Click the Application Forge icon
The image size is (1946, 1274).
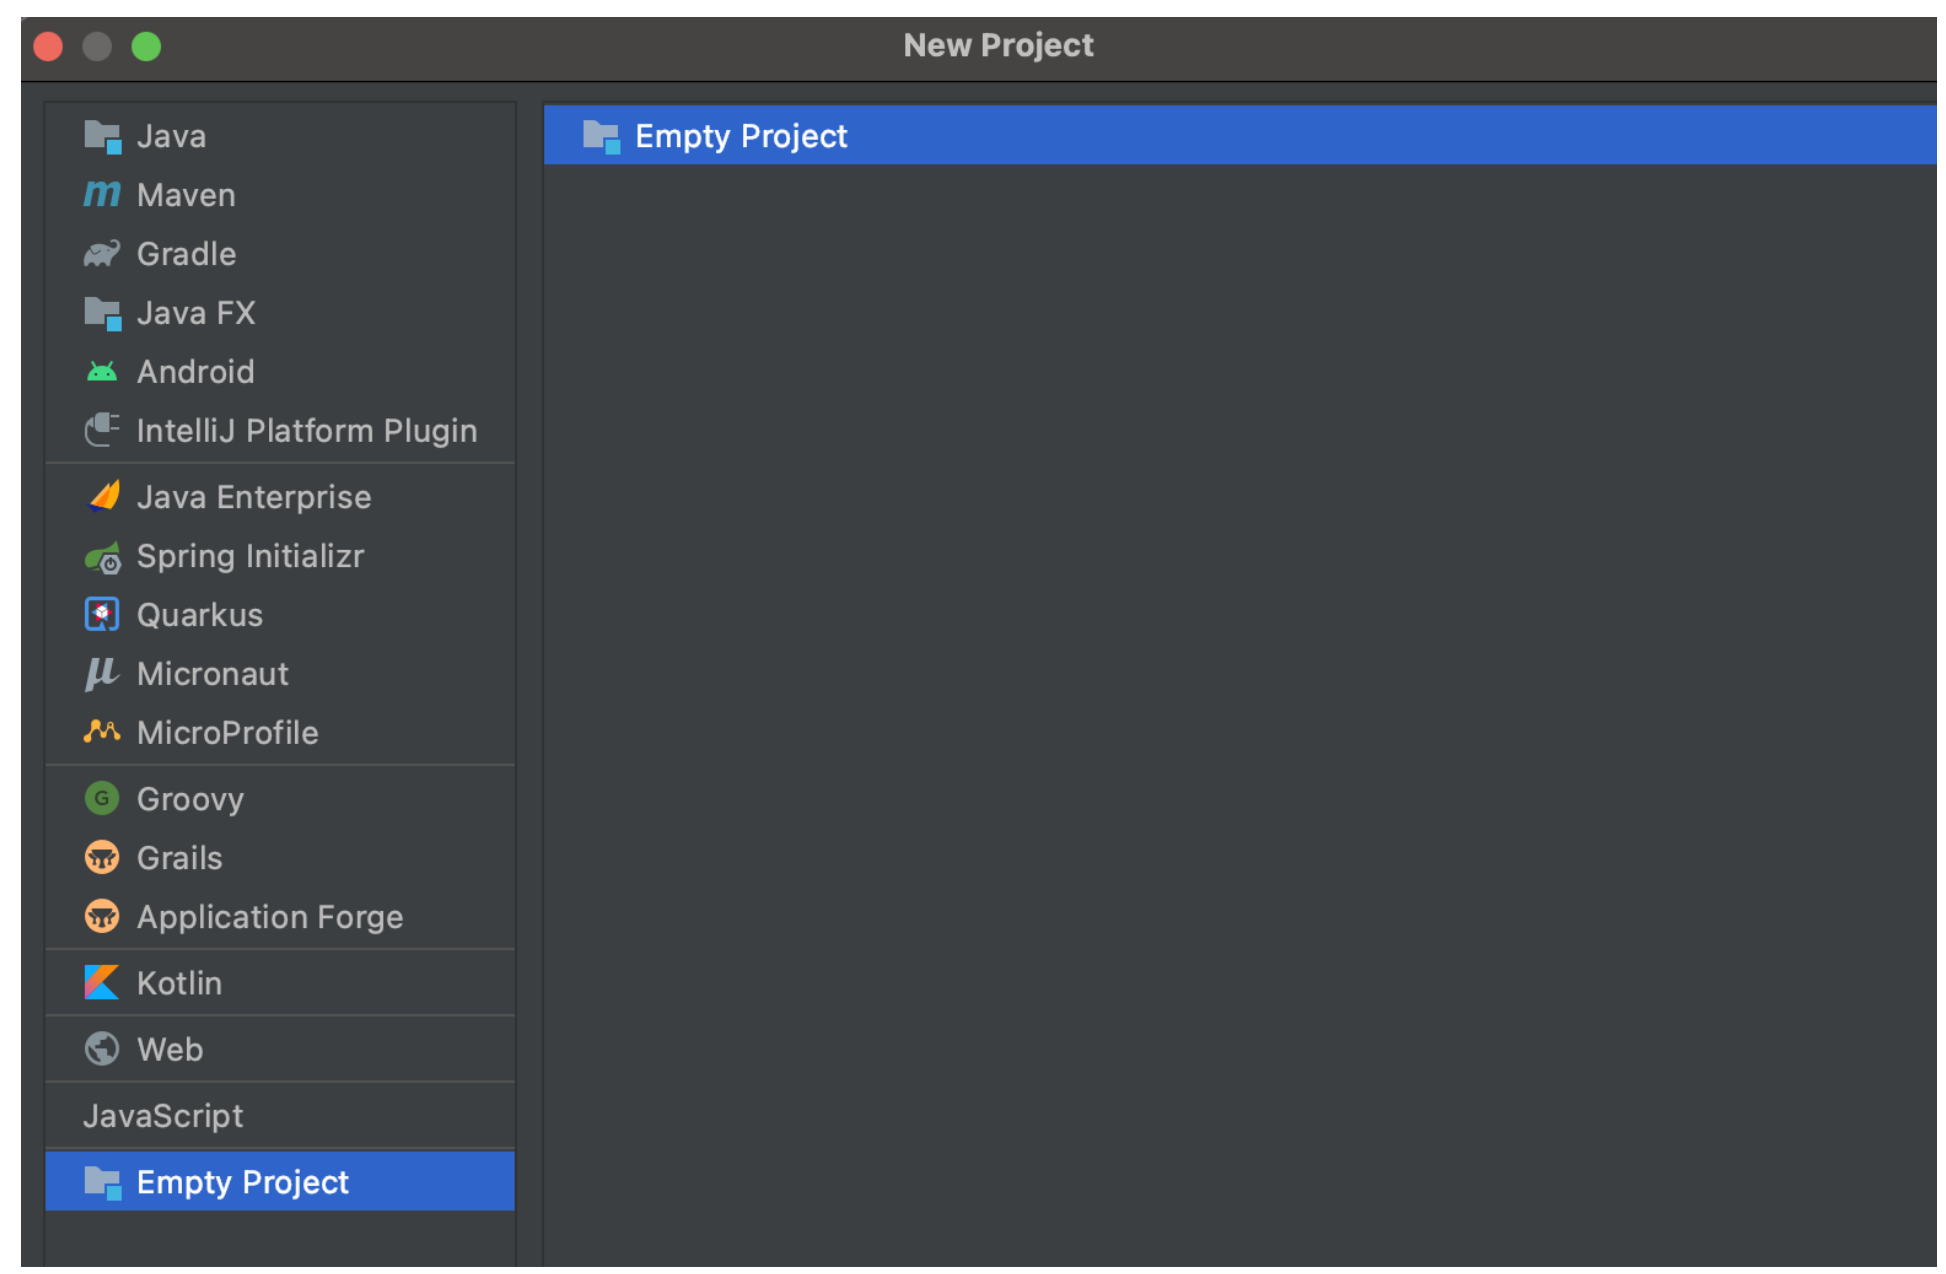click(x=102, y=916)
